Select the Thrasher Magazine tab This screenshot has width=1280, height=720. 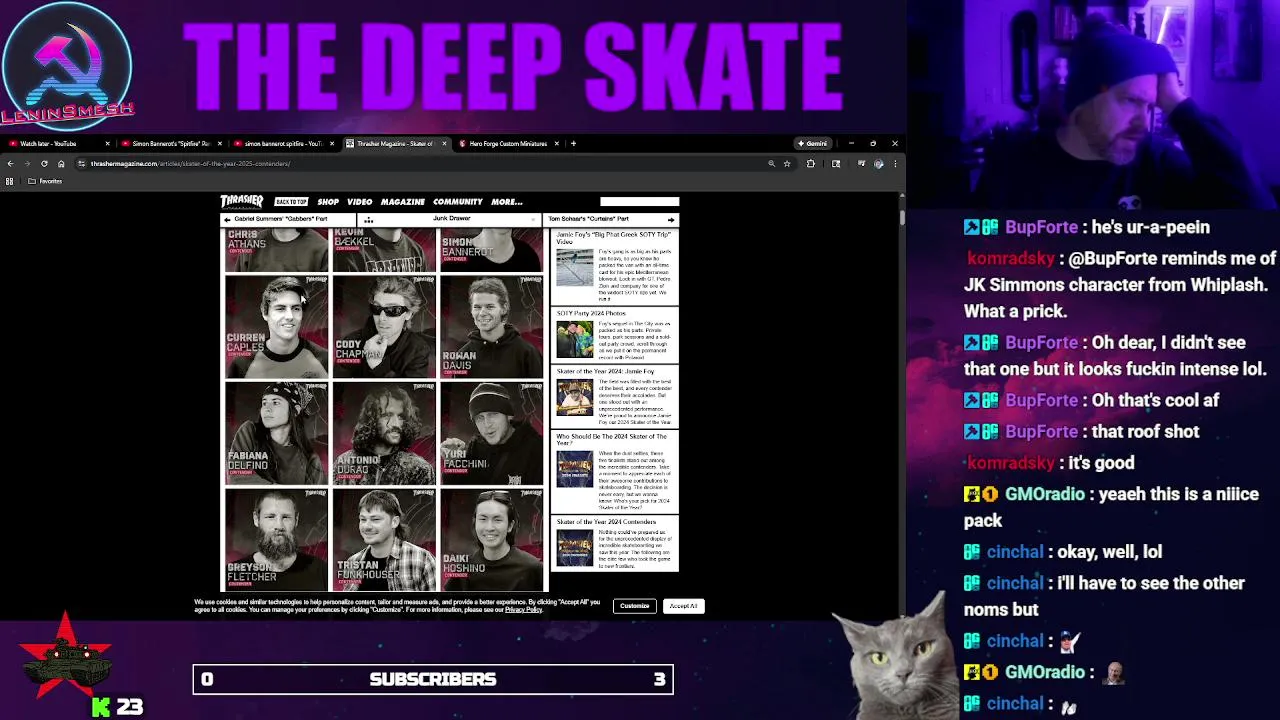tap(395, 143)
